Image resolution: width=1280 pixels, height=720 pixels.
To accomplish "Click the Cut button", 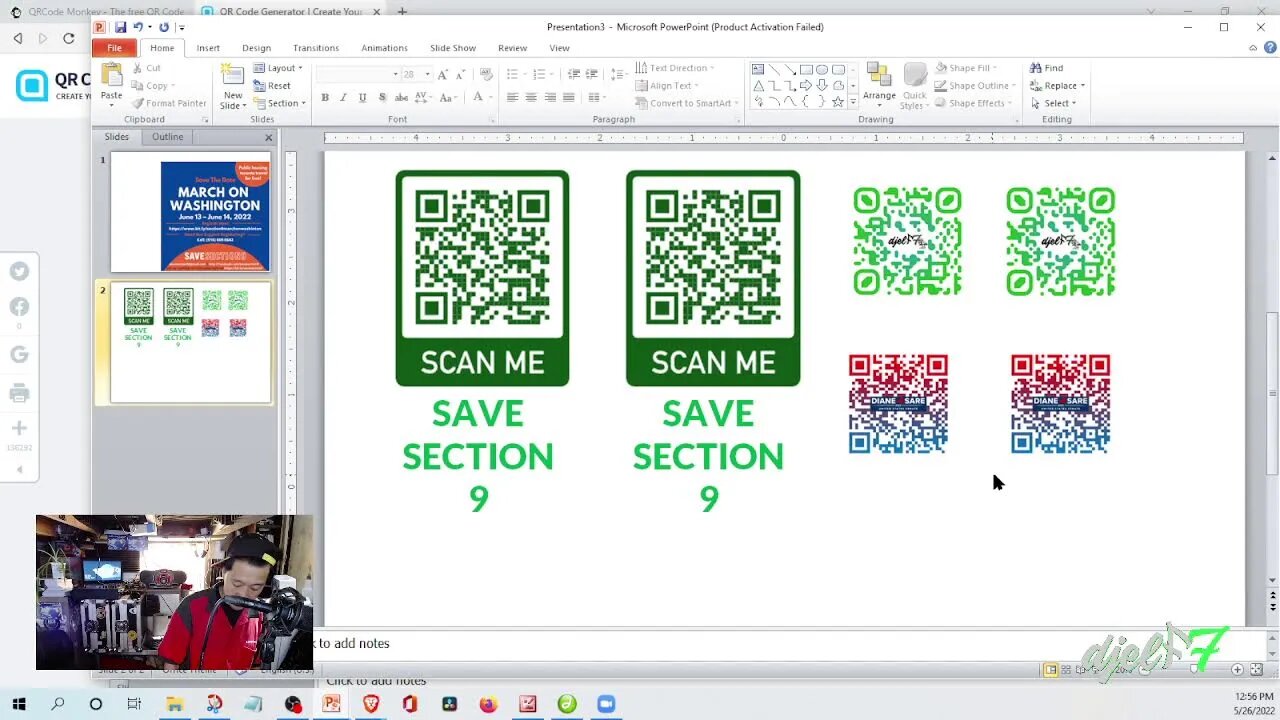I will [x=146, y=68].
